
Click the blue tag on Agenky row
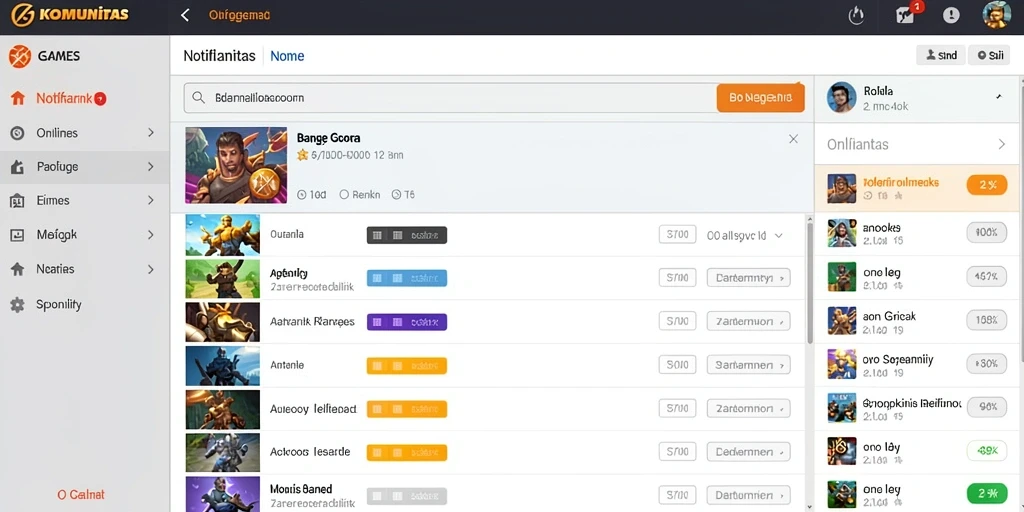click(x=407, y=278)
